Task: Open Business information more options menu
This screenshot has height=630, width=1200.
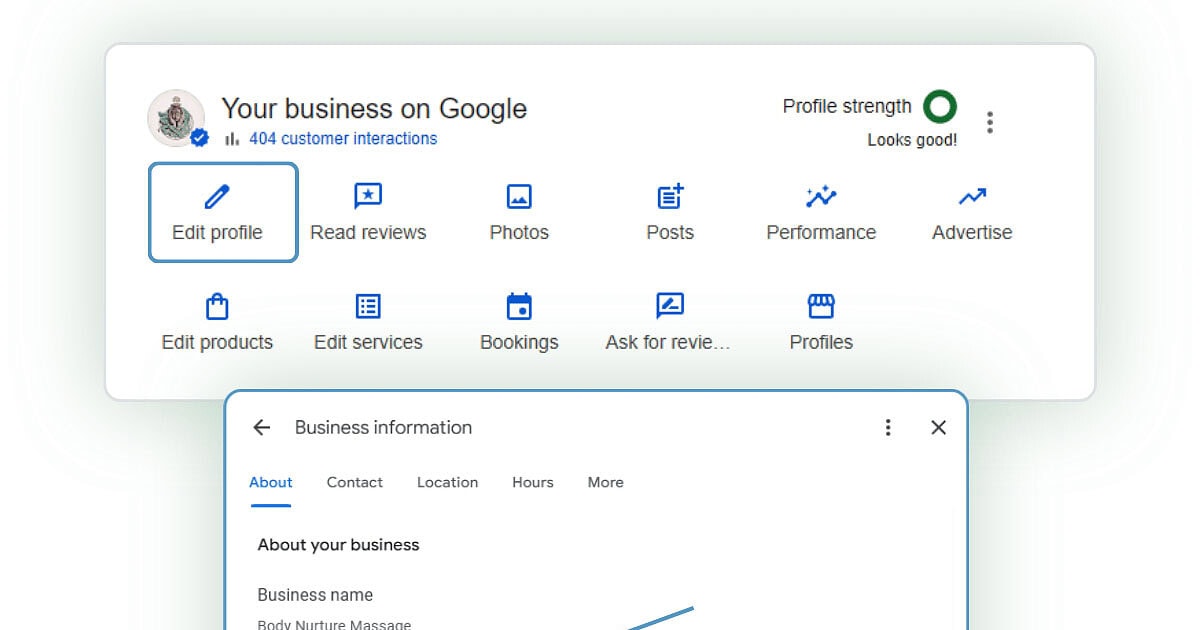Action: 888,428
